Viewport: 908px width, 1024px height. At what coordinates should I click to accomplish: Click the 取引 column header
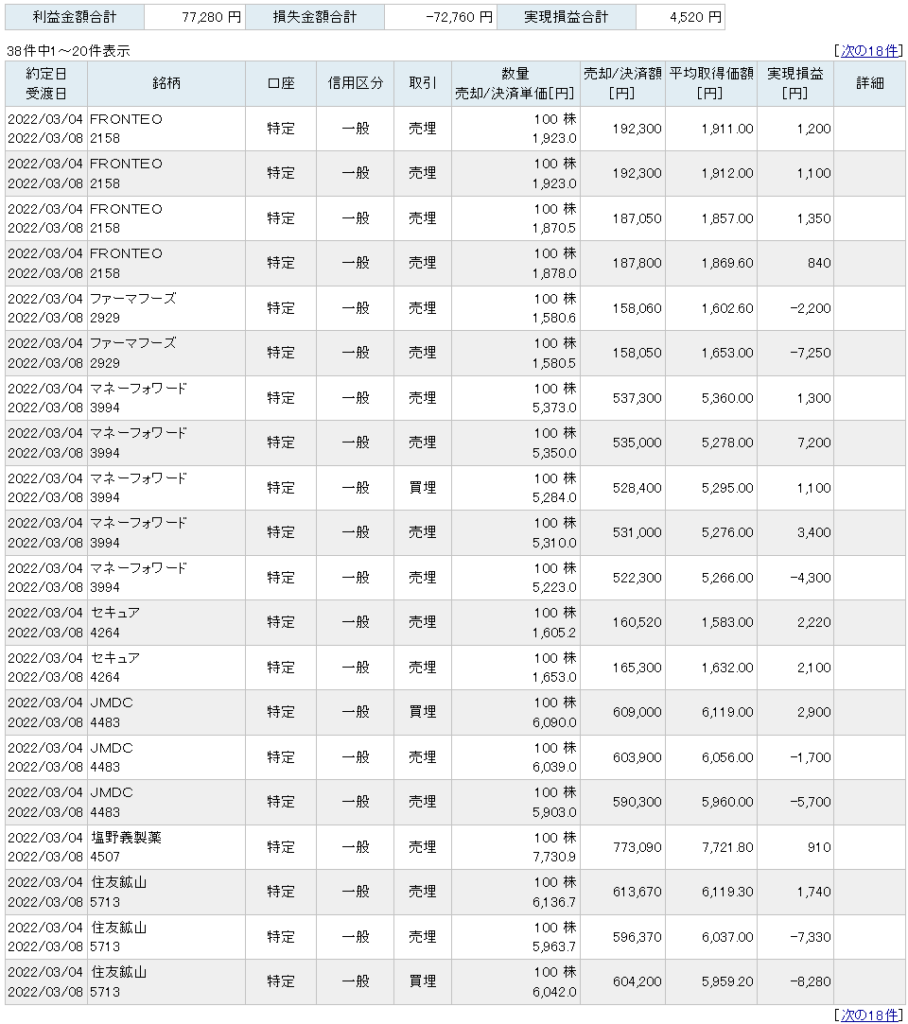point(423,84)
